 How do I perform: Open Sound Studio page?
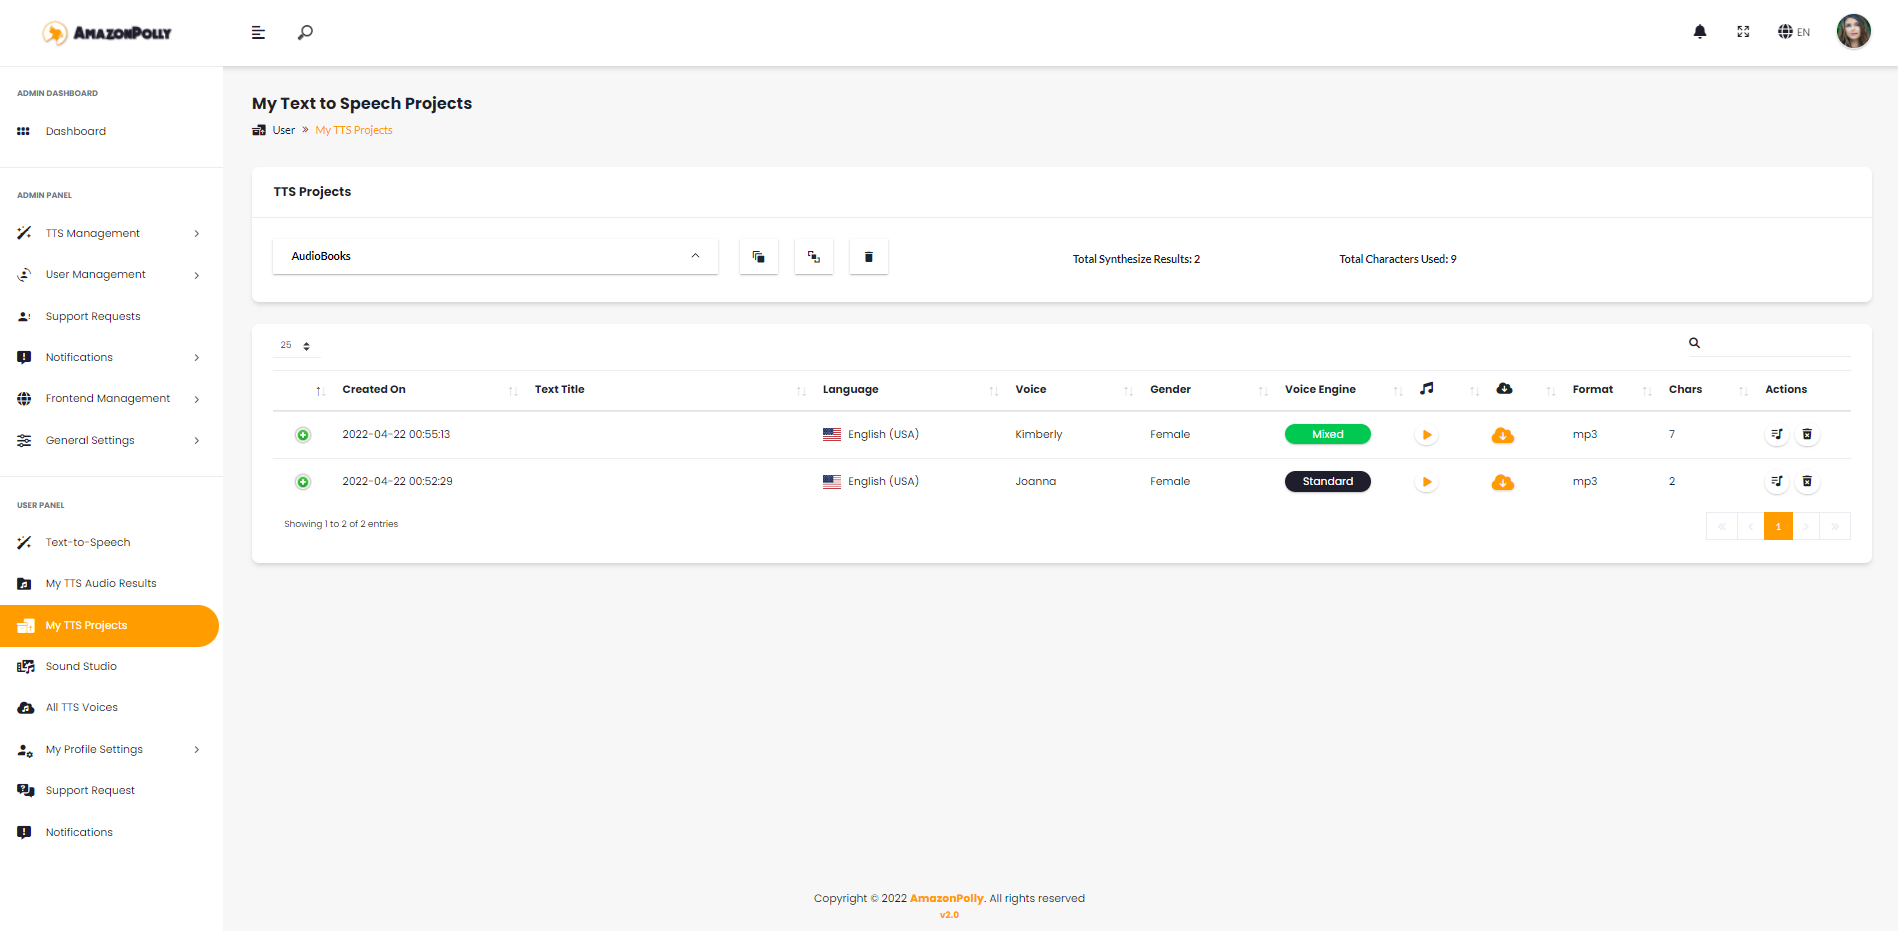pos(110,667)
